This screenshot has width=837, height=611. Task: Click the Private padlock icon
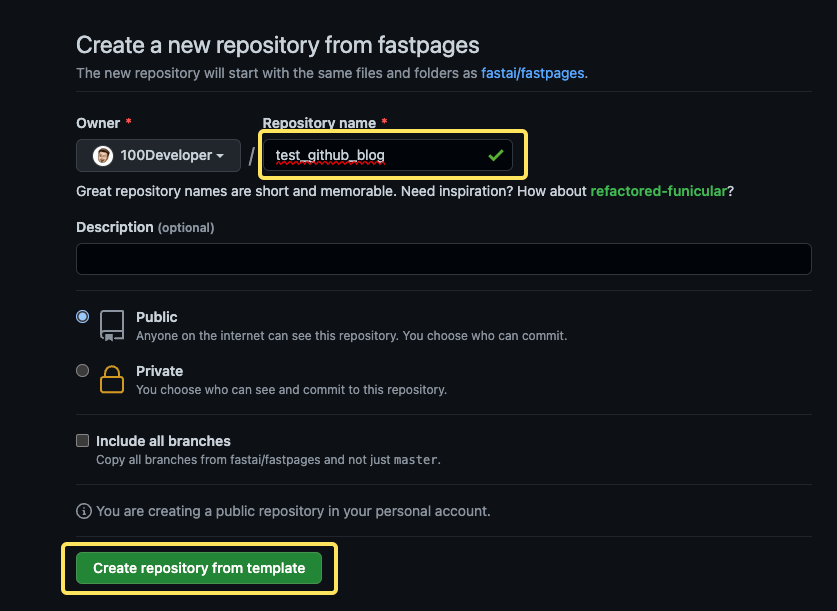pos(112,379)
